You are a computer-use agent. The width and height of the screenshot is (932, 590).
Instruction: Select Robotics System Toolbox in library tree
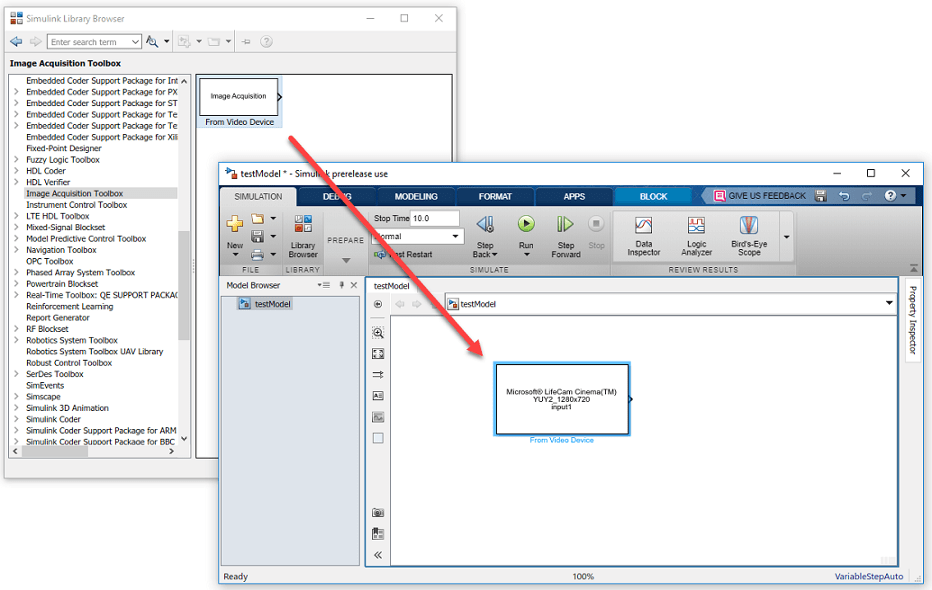(x=72, y=340)
